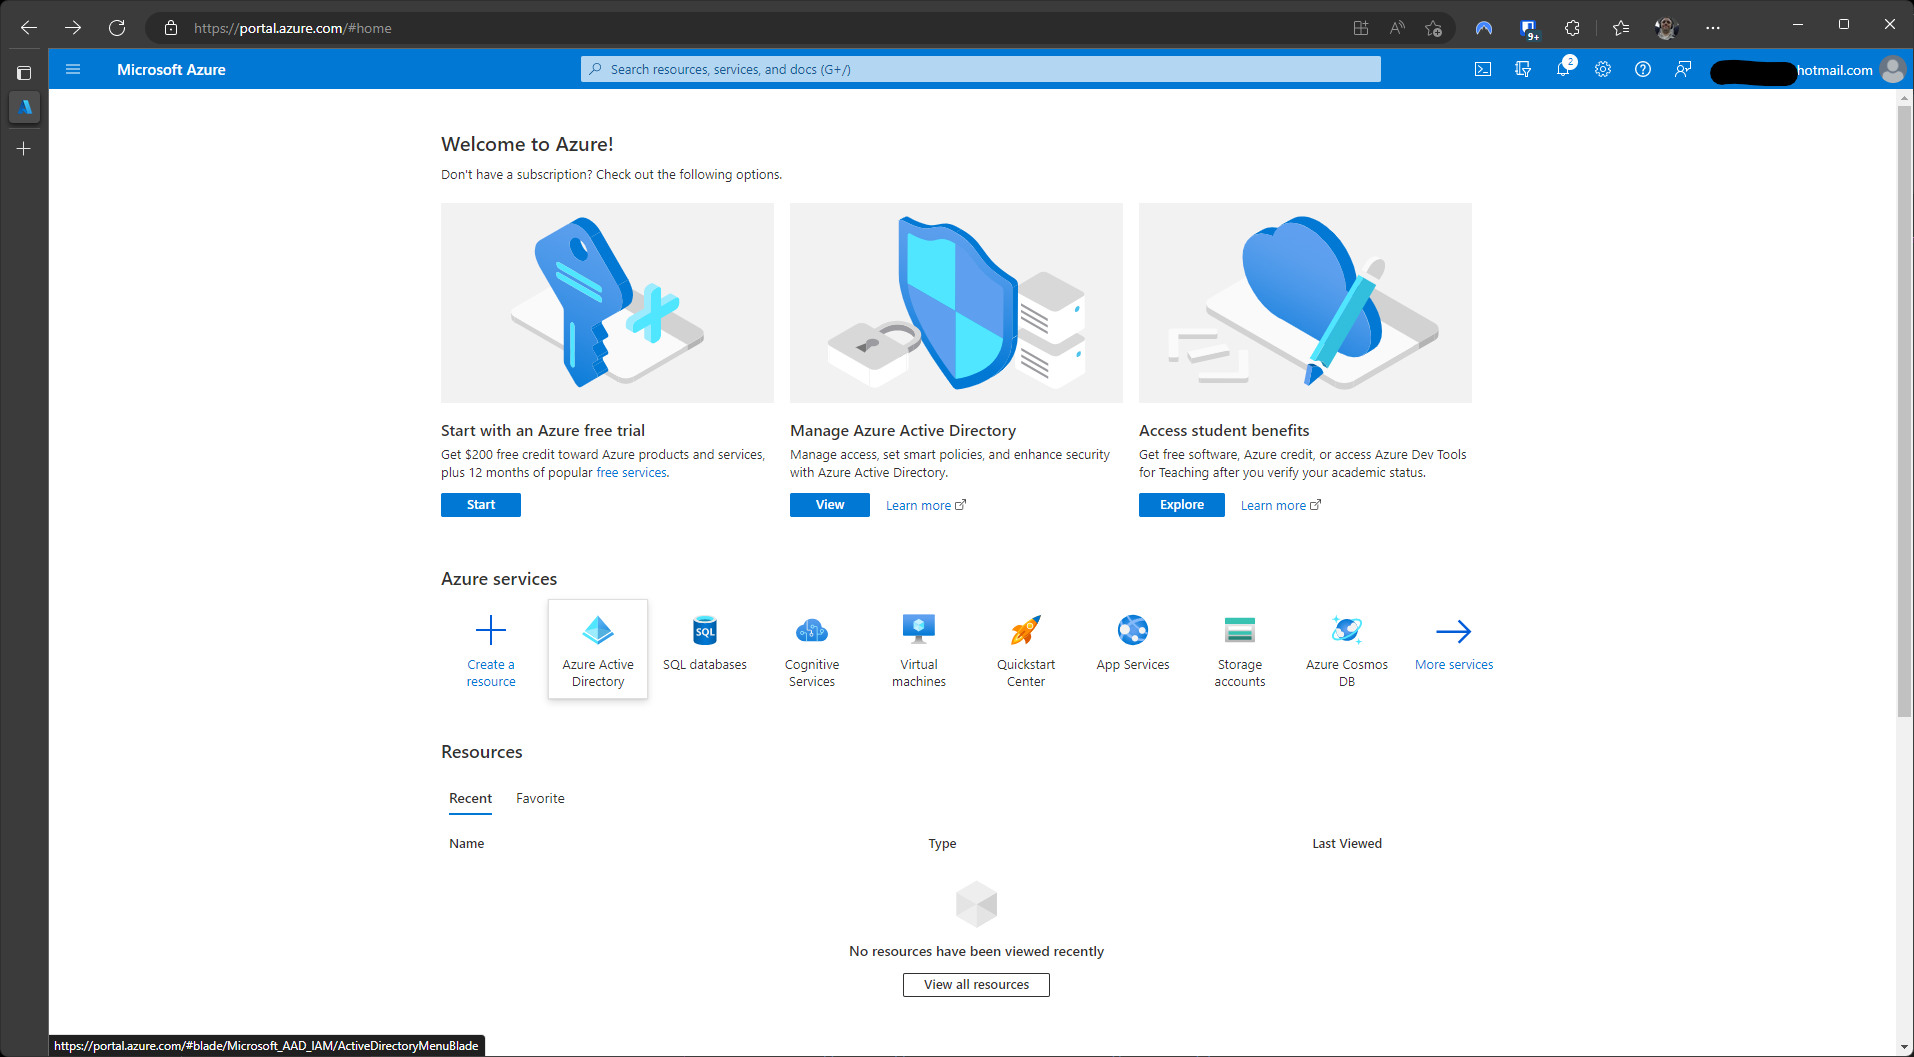Open the Azure portal hamburger menu
The width and height of the screenshot is (1914, 1057).
(x=72, y=69)
